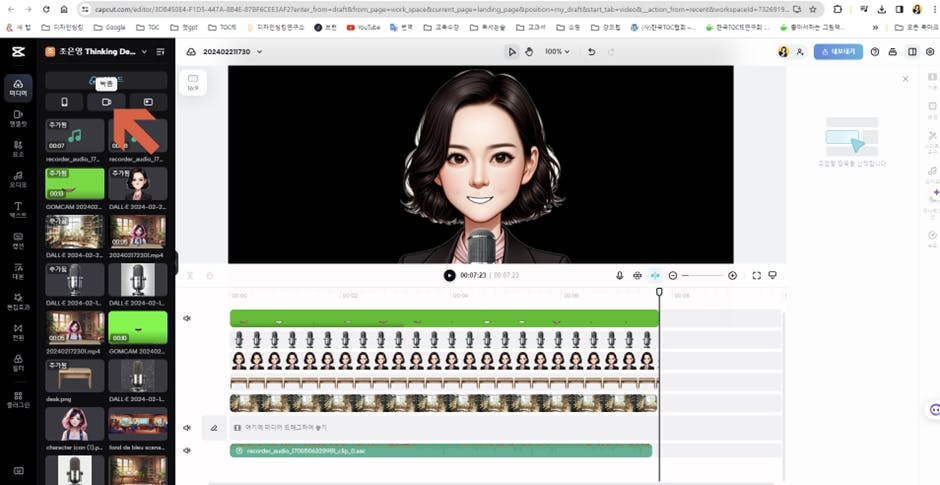Click timeline zoom in plus button
940x485 pixels.
pos(732,276)
